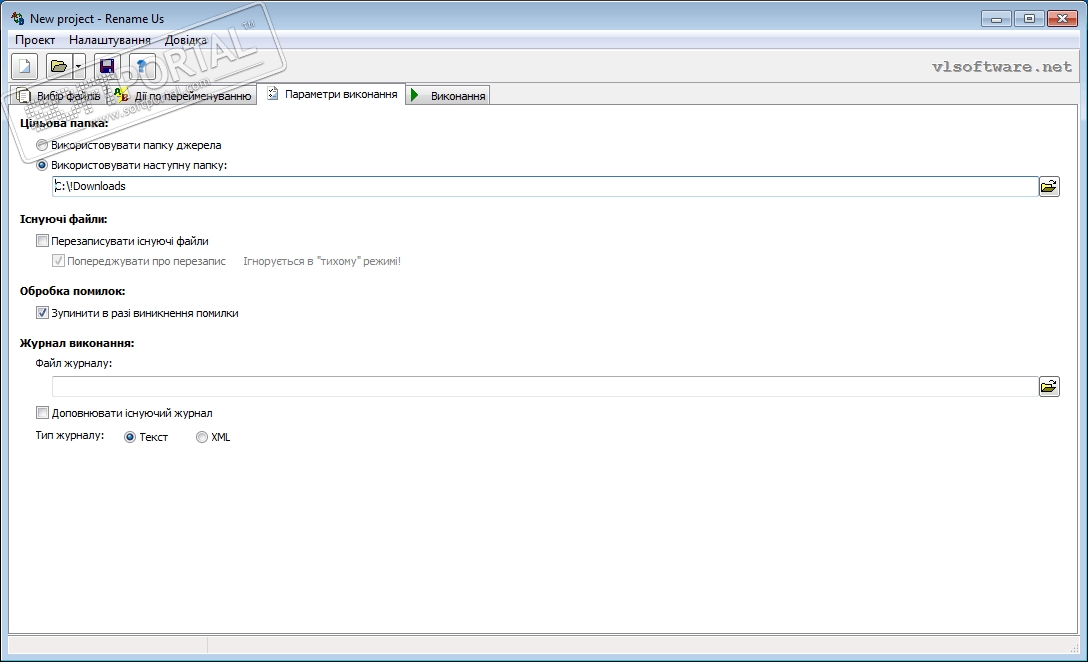Click the Open project folder icon

click(59, 67)
